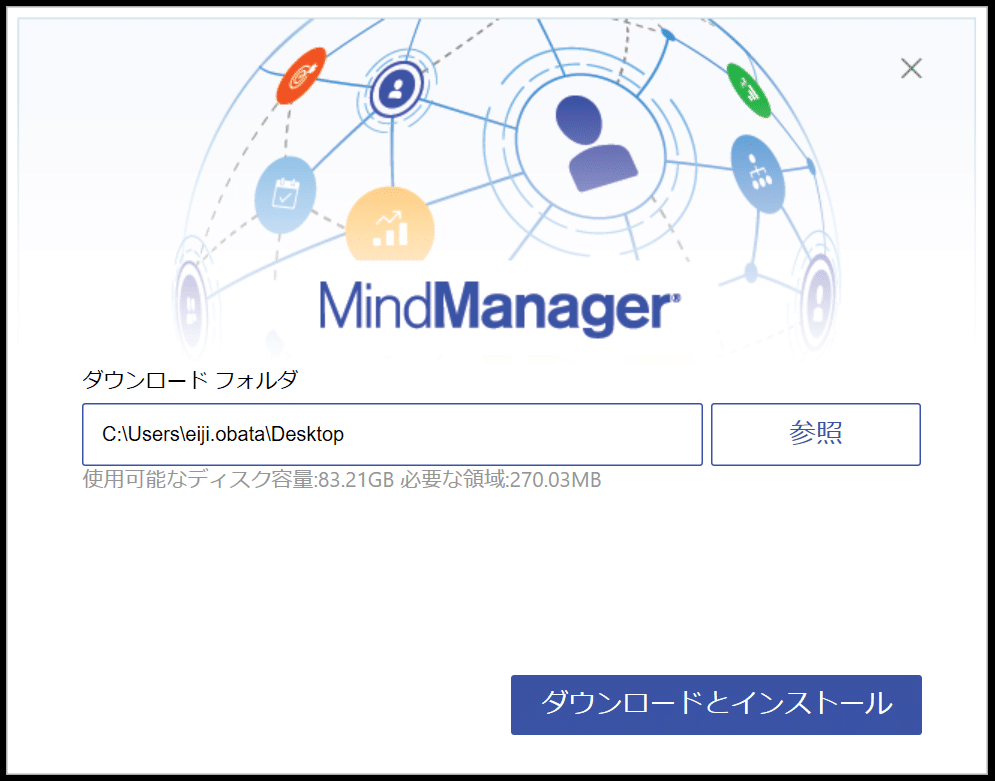Image resolution: width=995 pixels, height=781 pixels.
Task: Click the green growth chart icon
Action: (749, 87)
